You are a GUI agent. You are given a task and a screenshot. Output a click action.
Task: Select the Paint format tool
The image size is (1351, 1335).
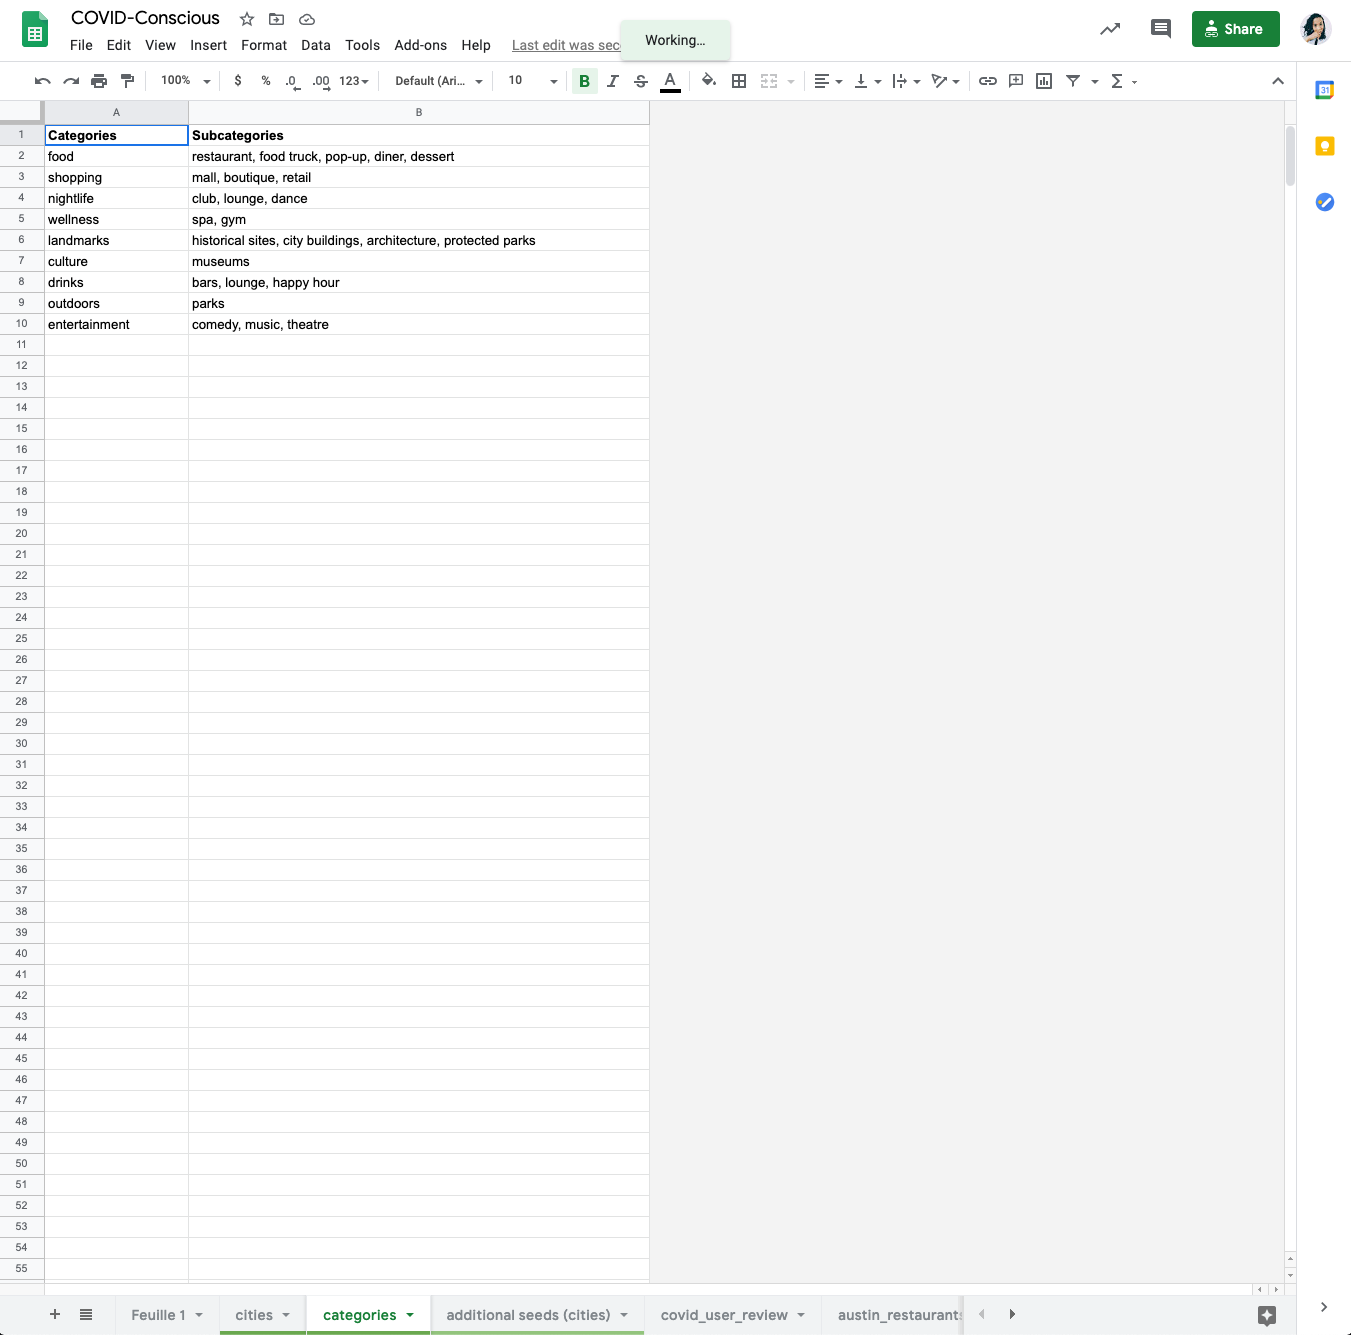127,81
